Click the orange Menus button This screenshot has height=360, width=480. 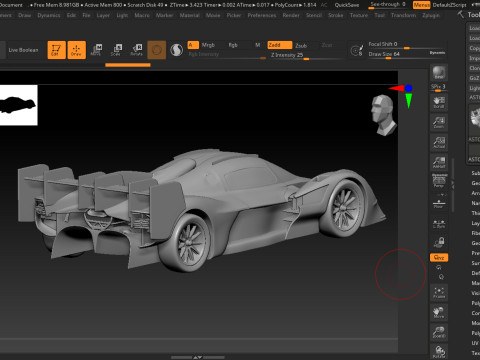pyautogui.click(x=421, y=5)
